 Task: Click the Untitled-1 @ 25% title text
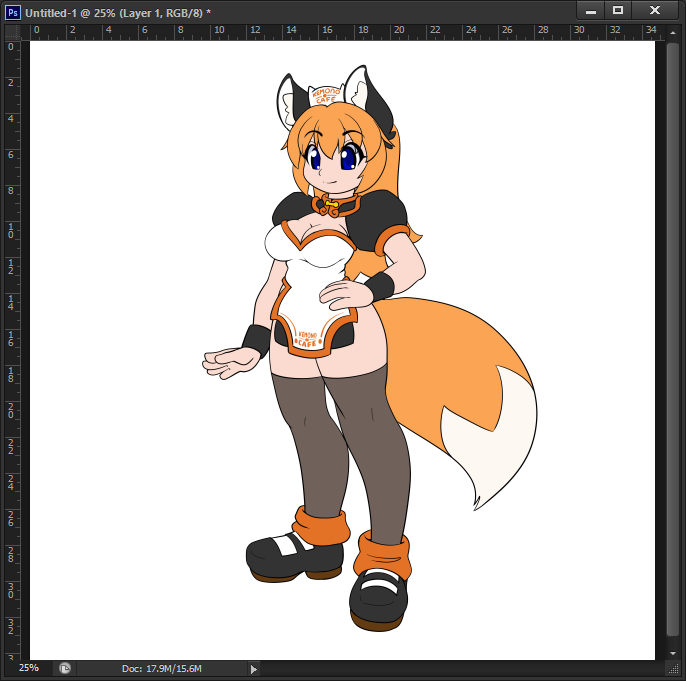click(x=118, y=13)
